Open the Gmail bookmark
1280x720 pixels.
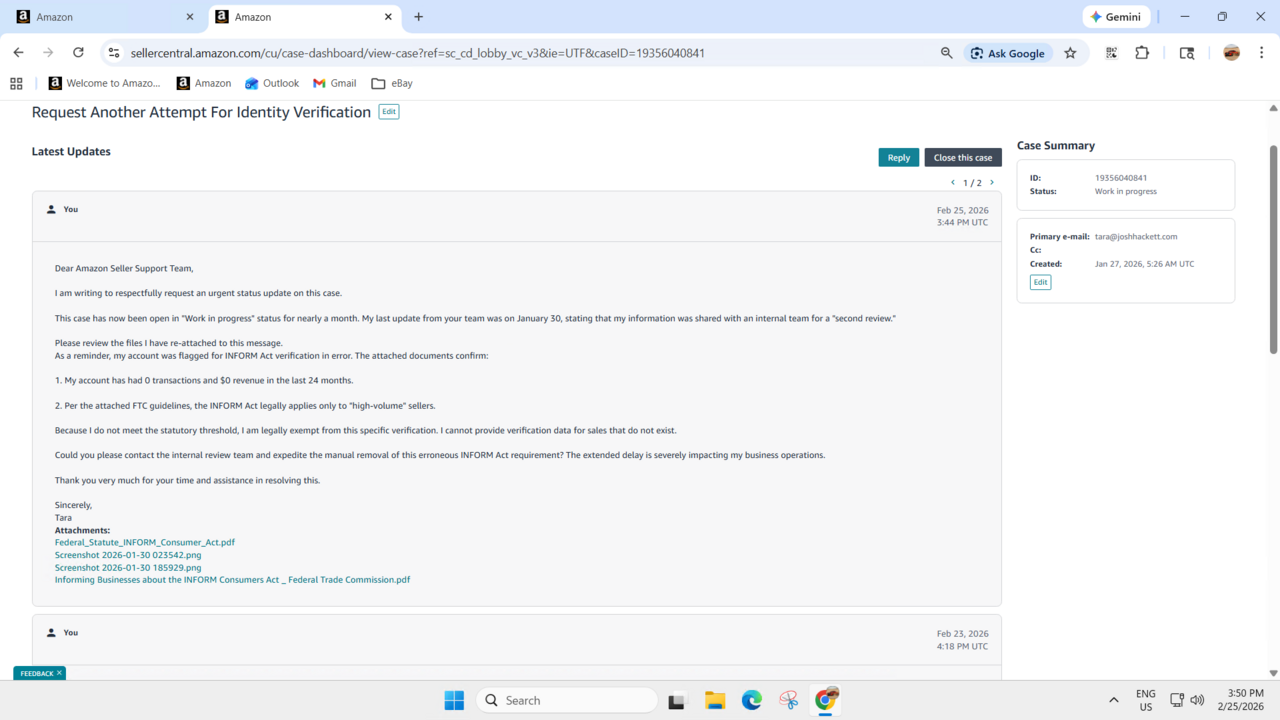335,83
